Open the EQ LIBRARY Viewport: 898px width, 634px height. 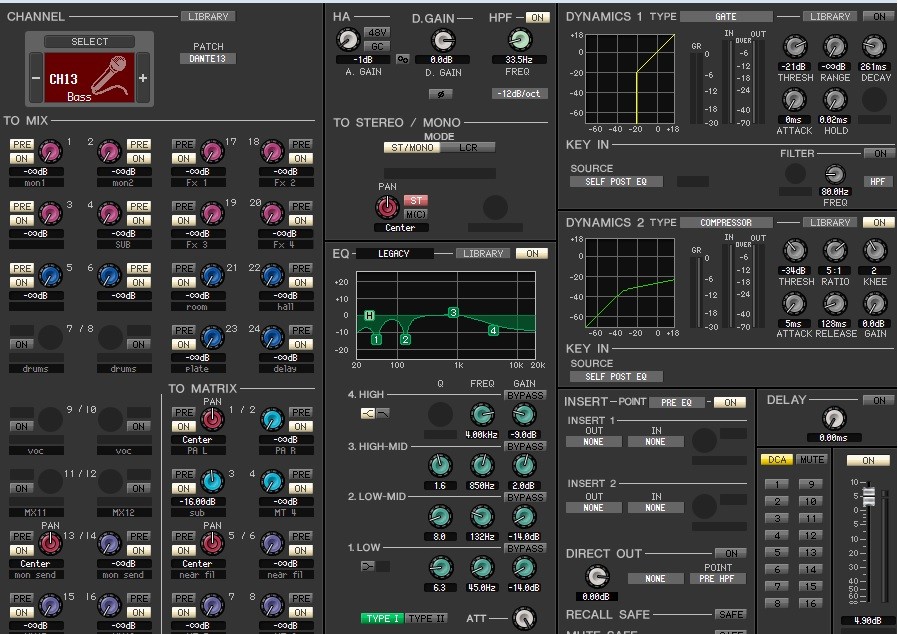483,253
